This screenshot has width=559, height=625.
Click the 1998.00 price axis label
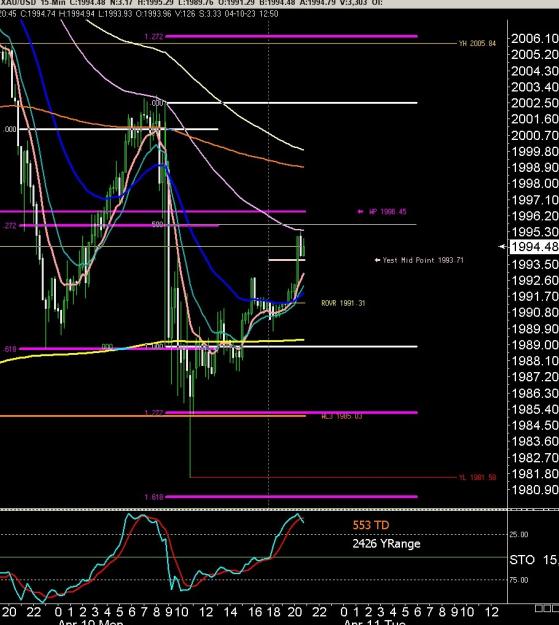[x=535, y=183]
